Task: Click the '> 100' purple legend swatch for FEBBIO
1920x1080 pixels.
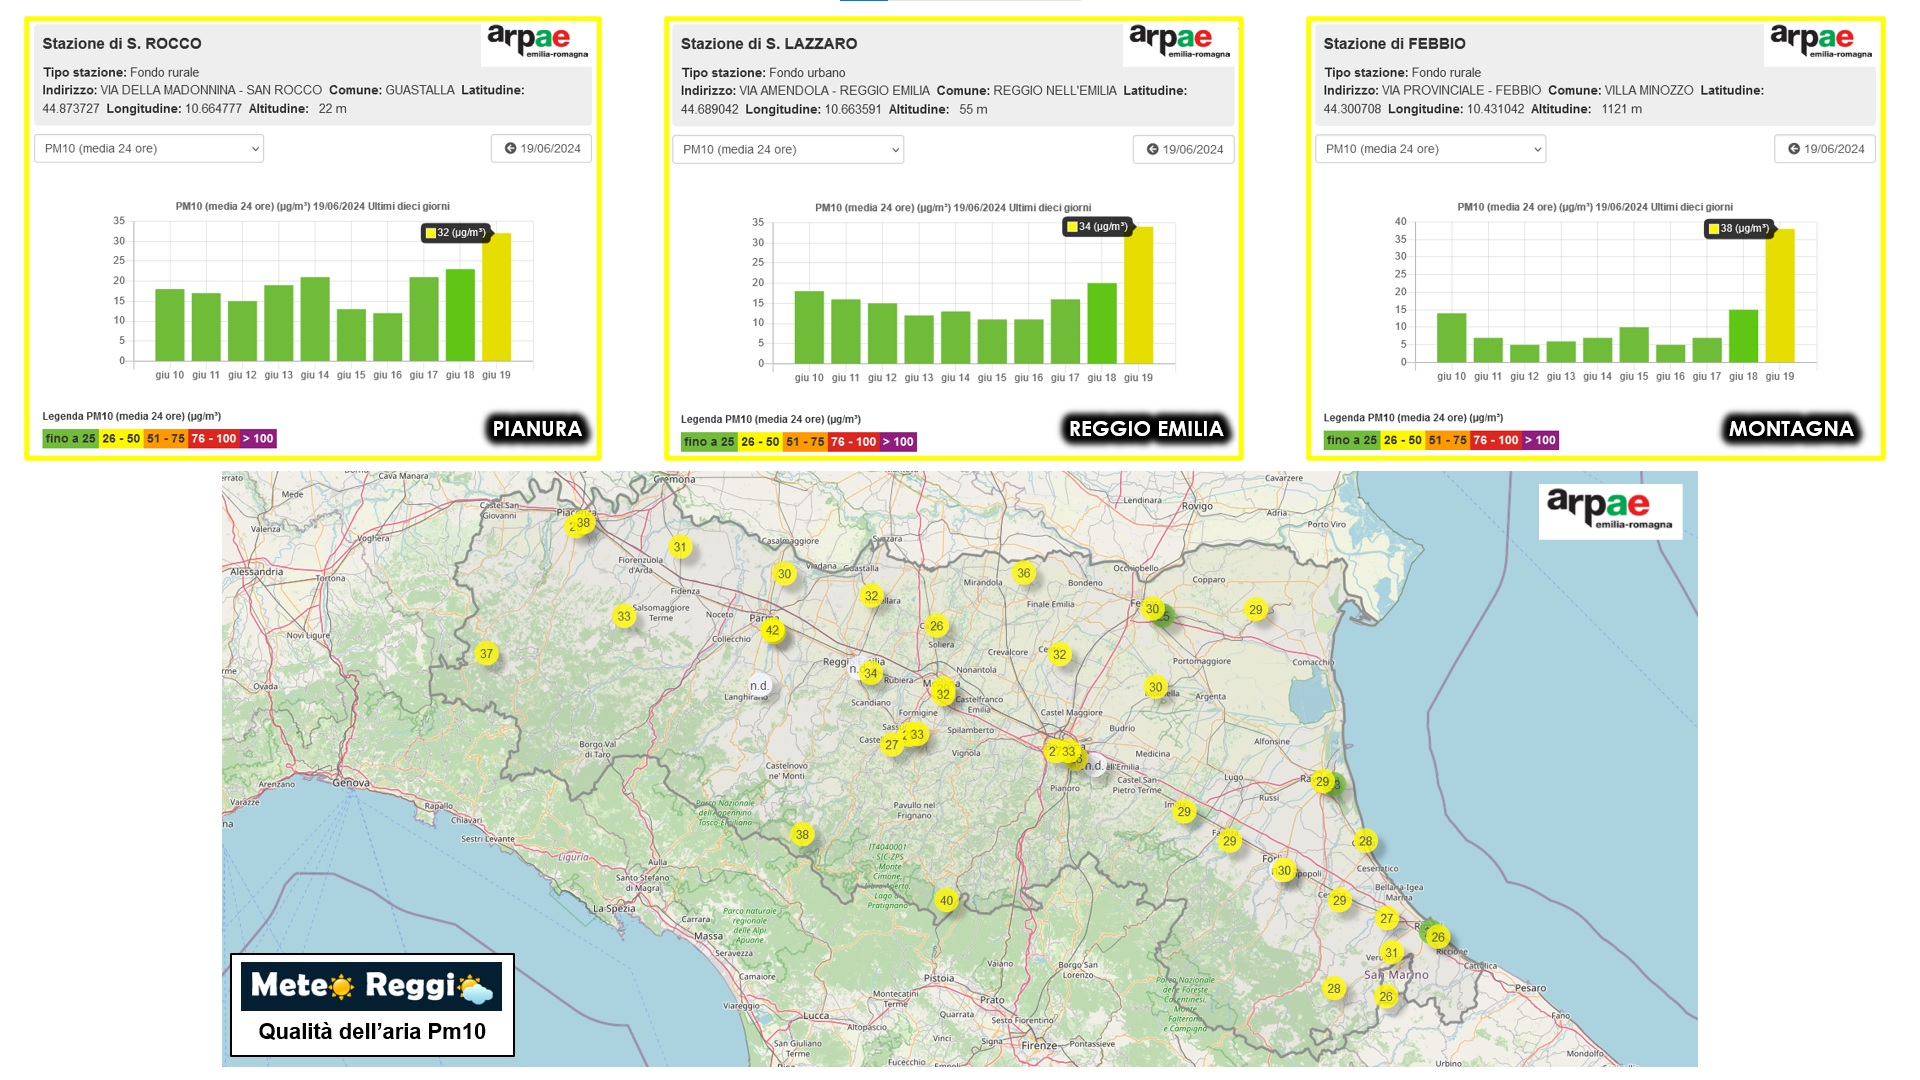Action: [x=1539, y=440]
